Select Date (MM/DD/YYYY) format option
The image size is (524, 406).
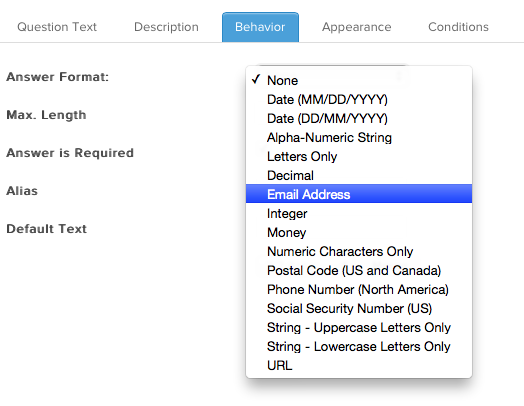click(x=359, y=99)
